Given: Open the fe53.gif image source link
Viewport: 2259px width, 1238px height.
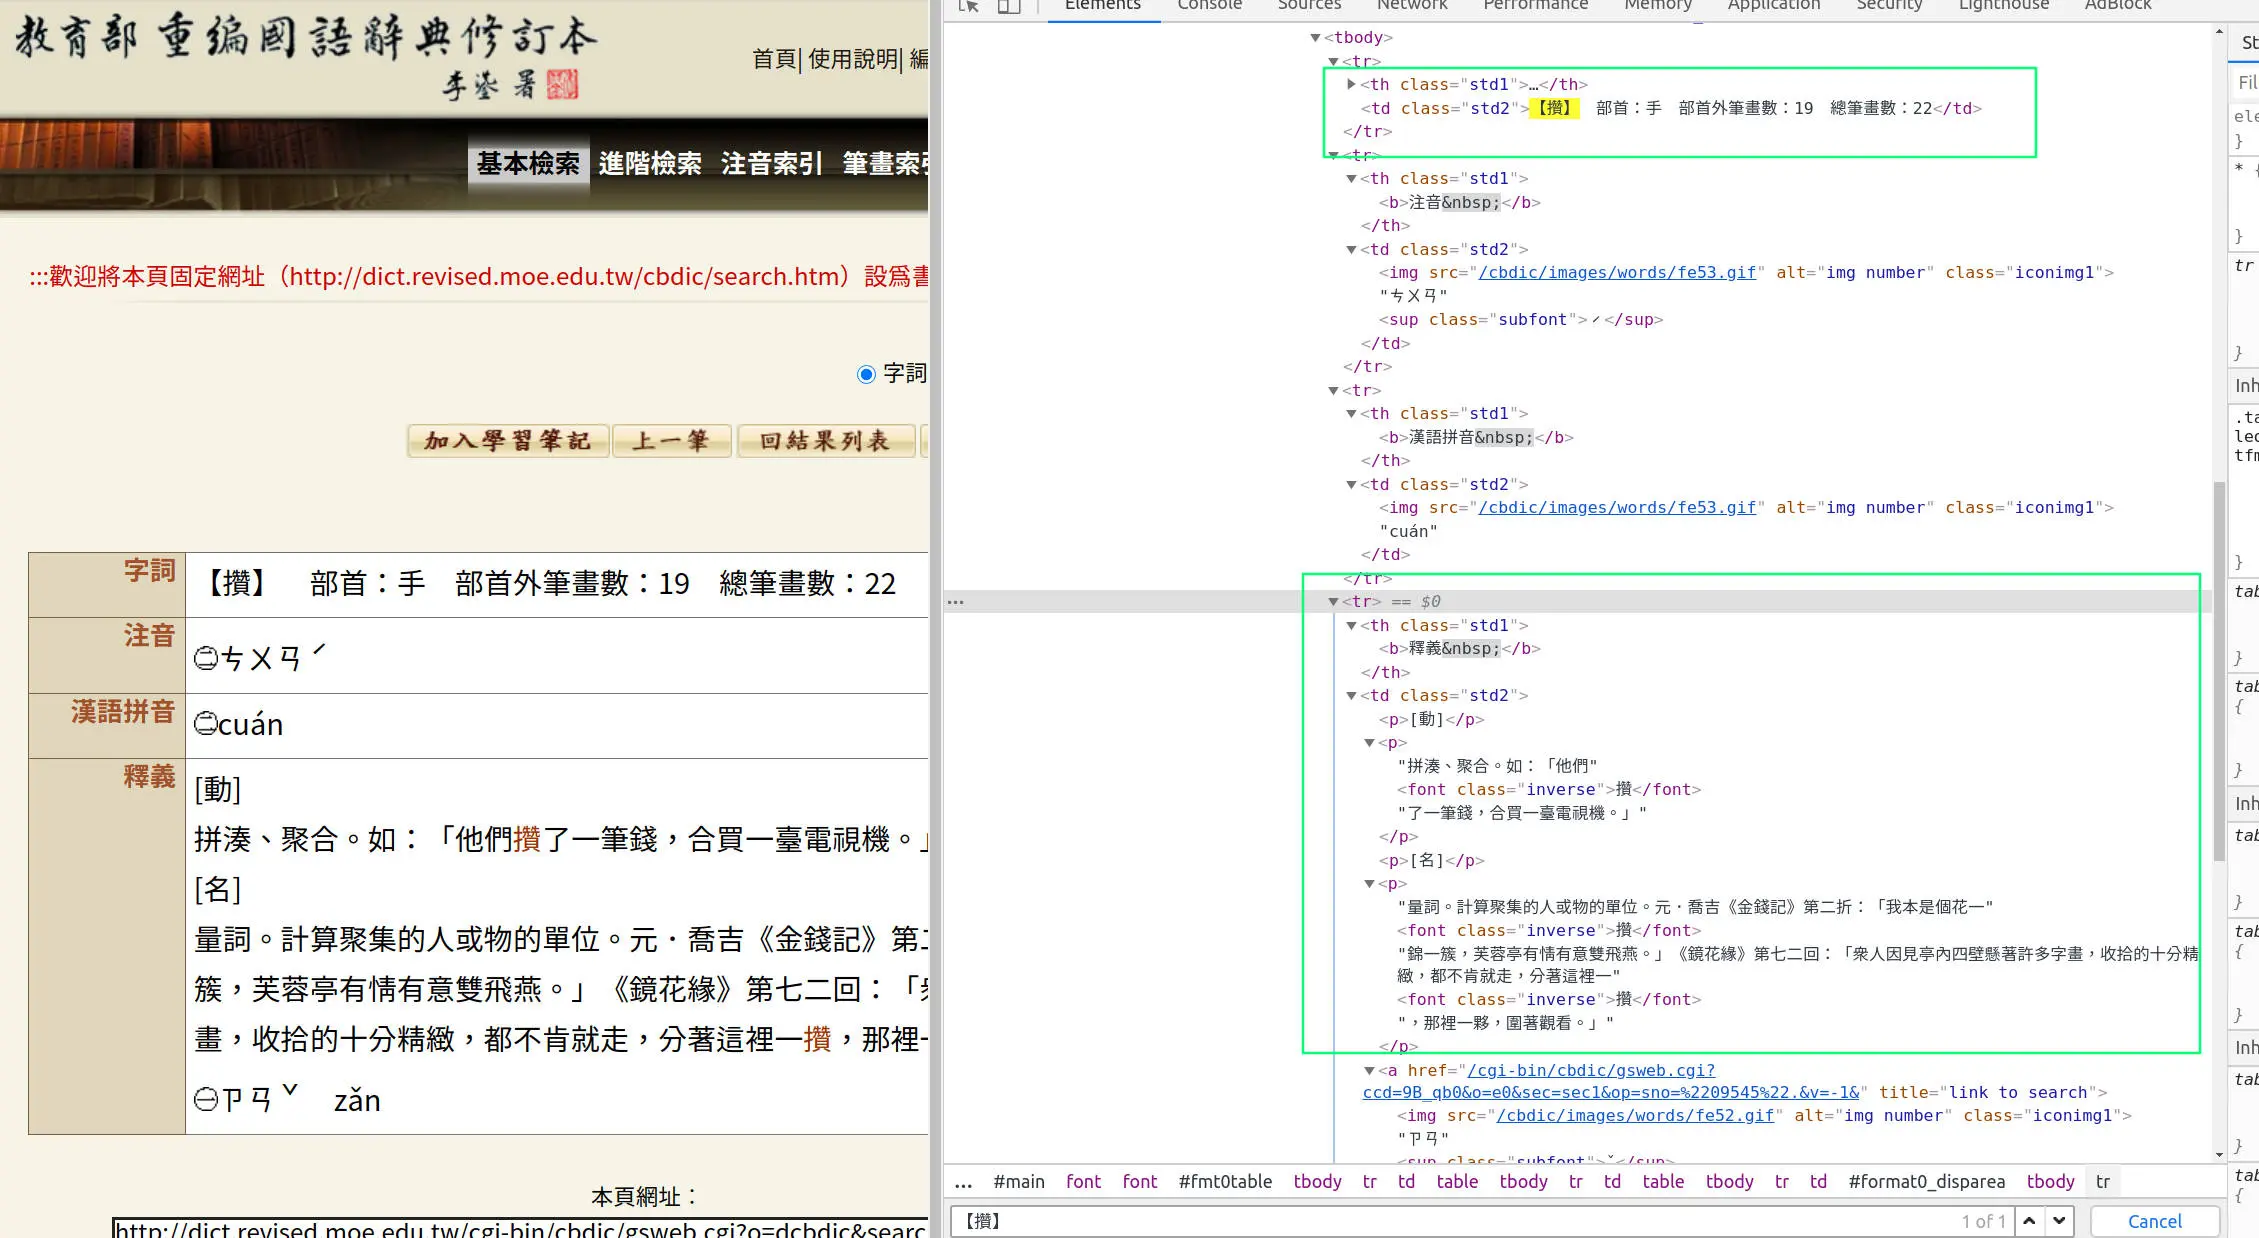Looking at the screenshot, I should tap(1618, 272).
